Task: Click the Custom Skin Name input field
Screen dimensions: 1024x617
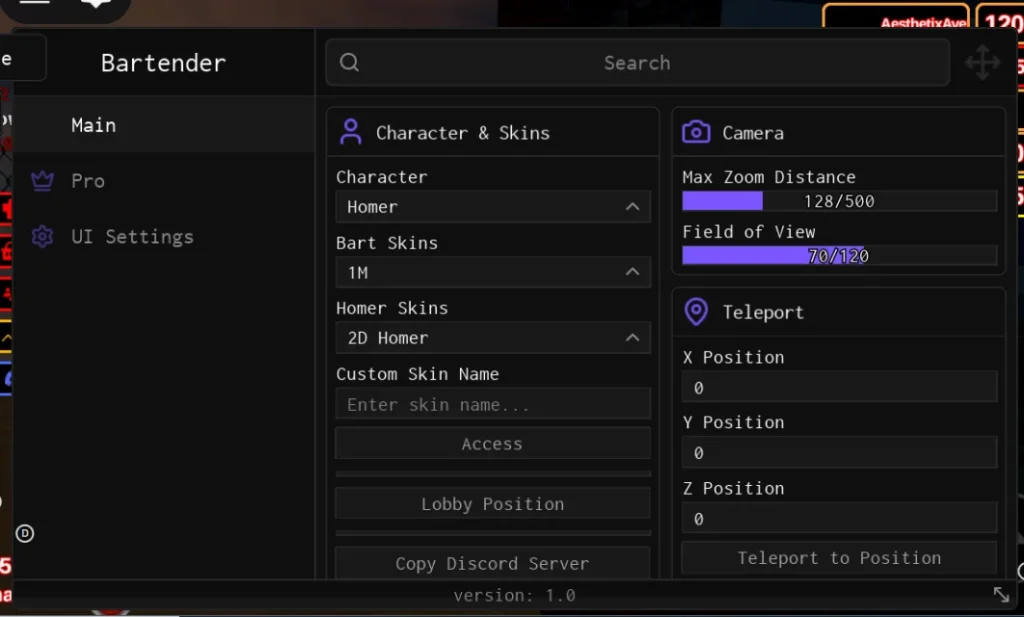Action: 492,405
